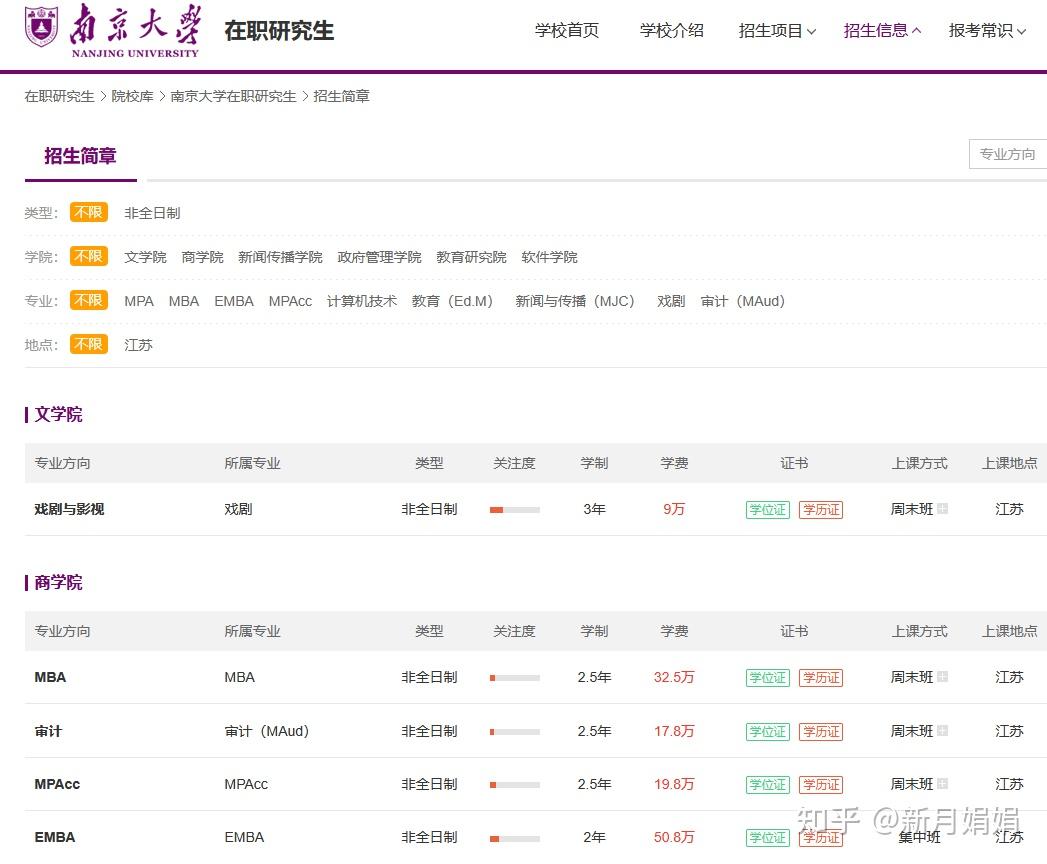1047x864 pixels.
Task: Focus the 专业方向 search field
Action: click(x=1008, y=154)
